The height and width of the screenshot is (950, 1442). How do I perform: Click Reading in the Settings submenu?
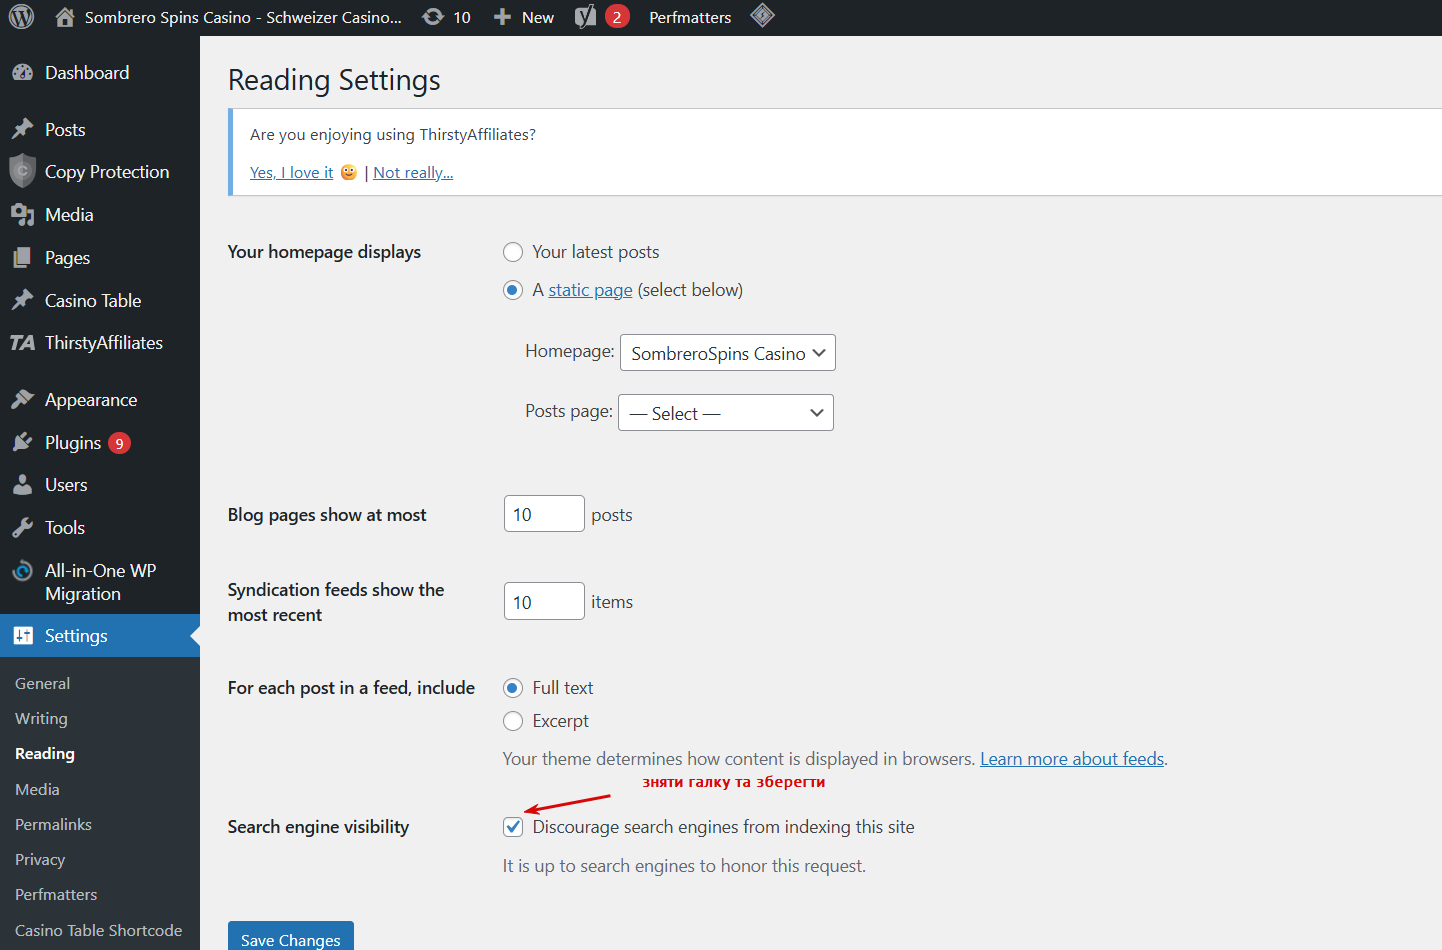click(x=45, y=754)
